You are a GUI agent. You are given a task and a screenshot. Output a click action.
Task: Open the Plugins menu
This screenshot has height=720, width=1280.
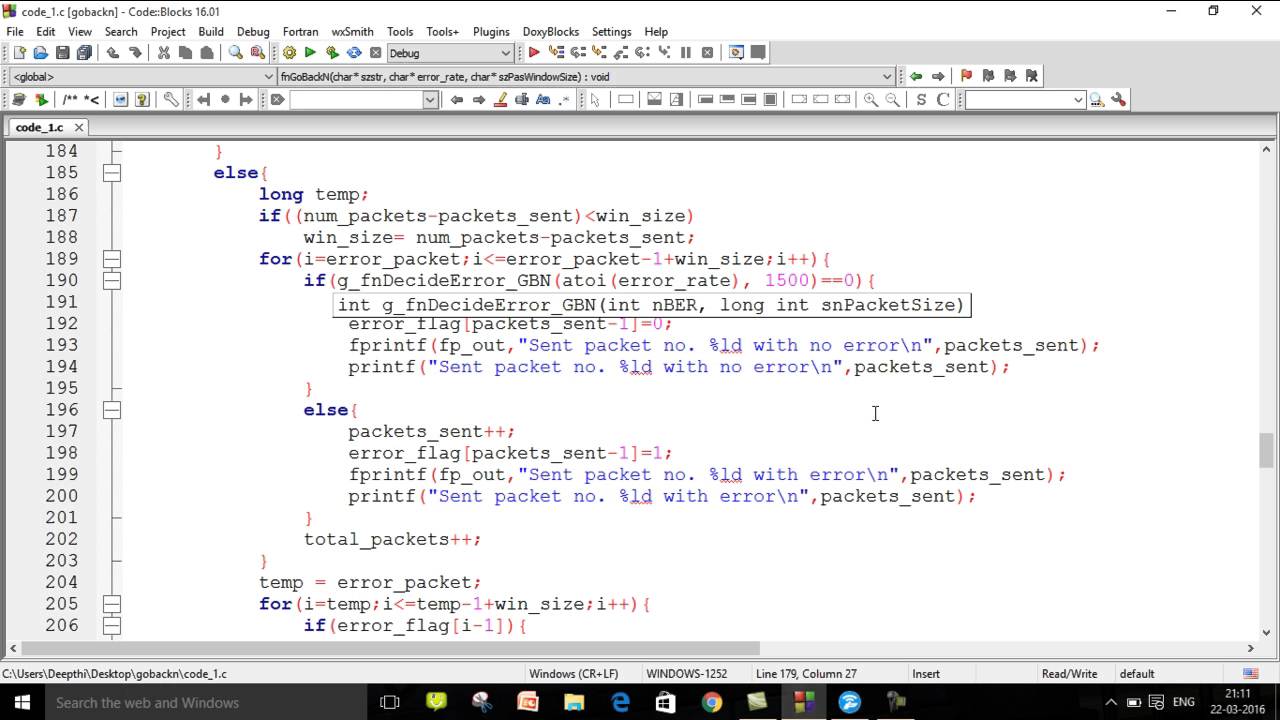tap(491, 32)
